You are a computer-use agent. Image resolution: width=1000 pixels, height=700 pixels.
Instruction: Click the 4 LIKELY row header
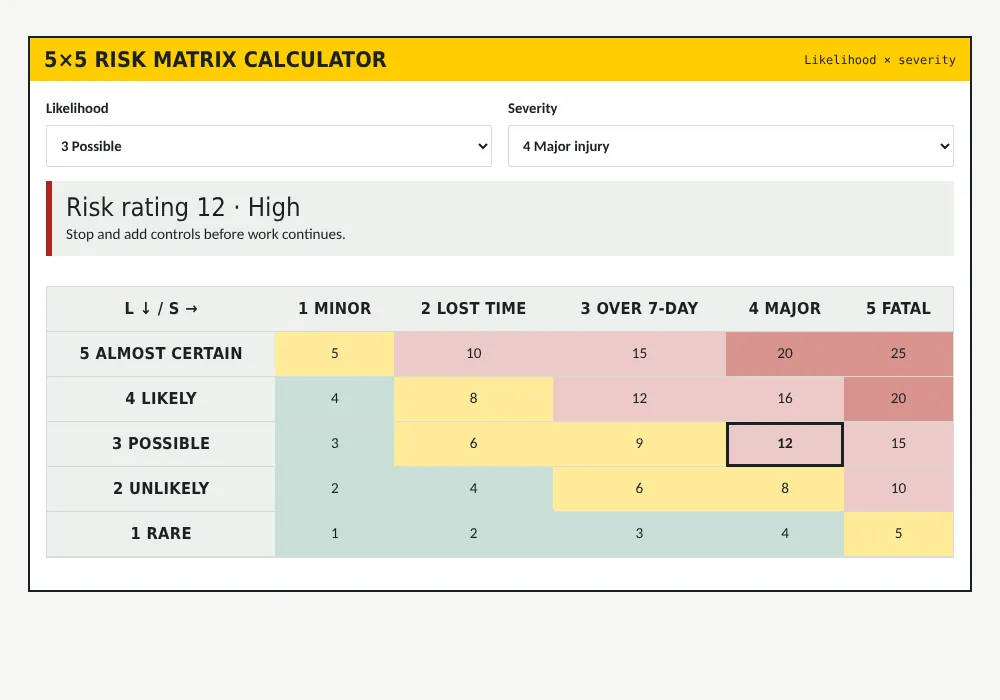pos(161,398)
